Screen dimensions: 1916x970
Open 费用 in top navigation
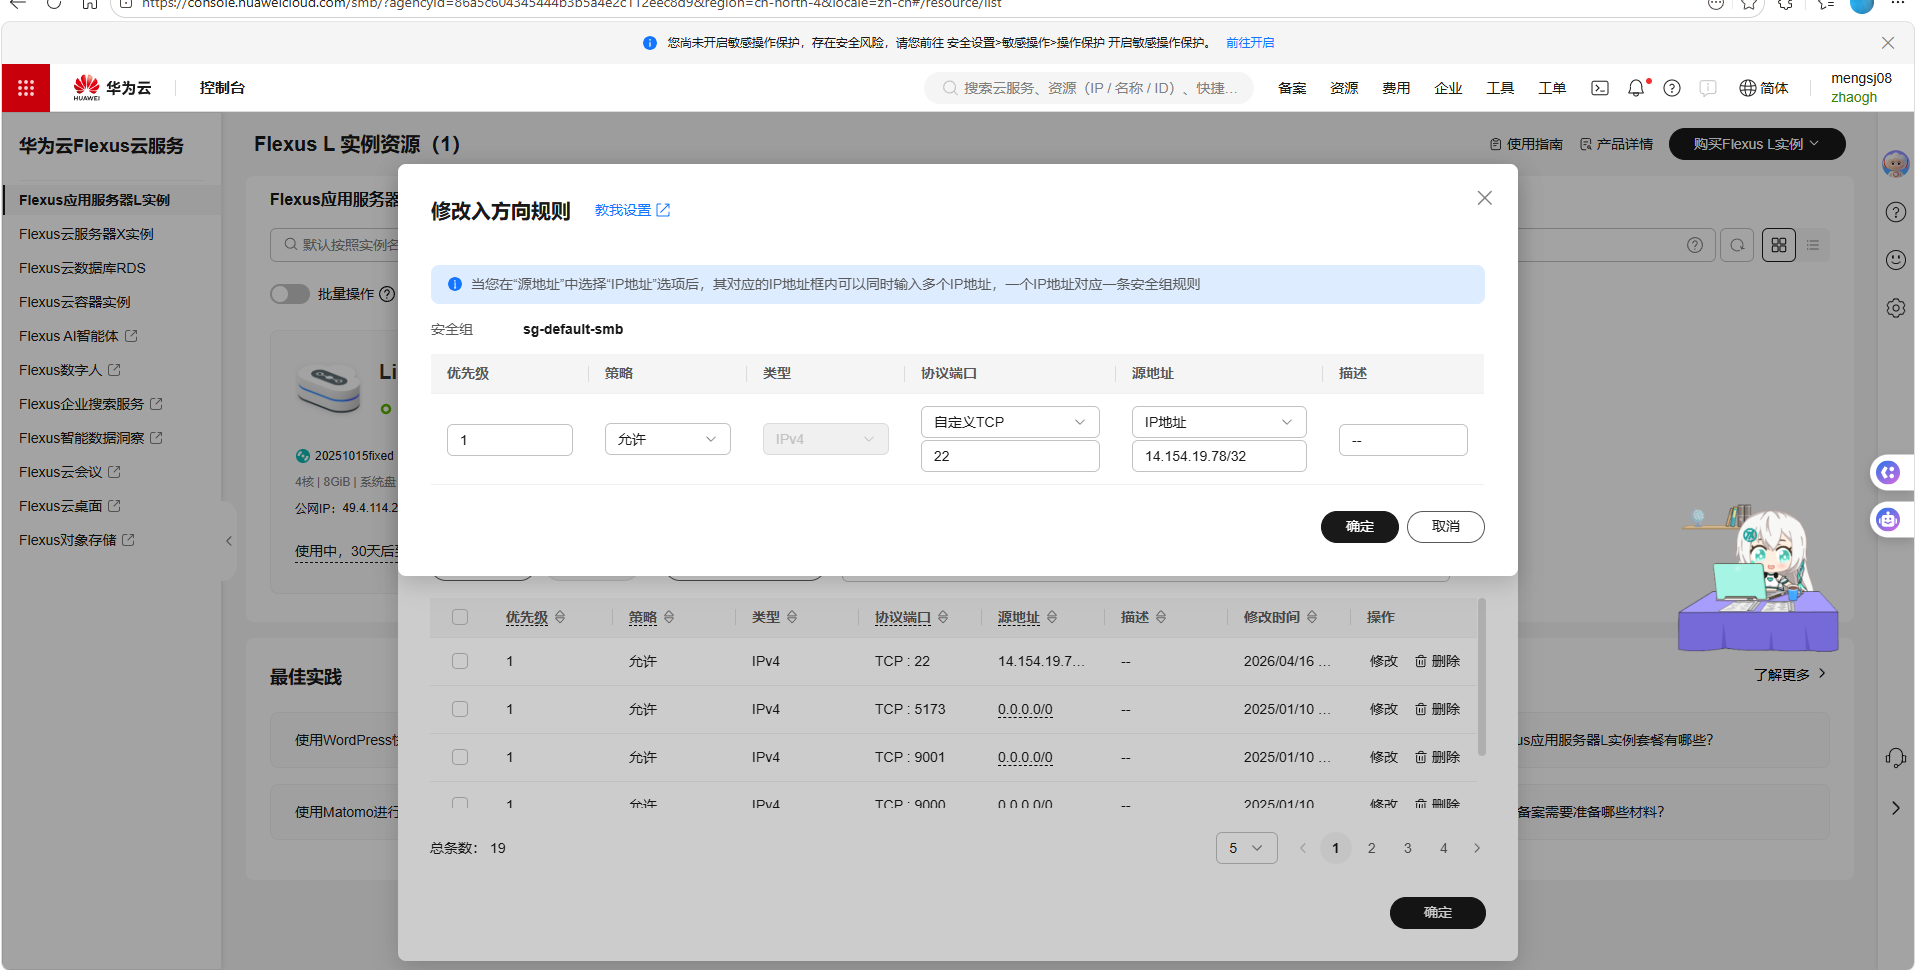[1396, 88]
